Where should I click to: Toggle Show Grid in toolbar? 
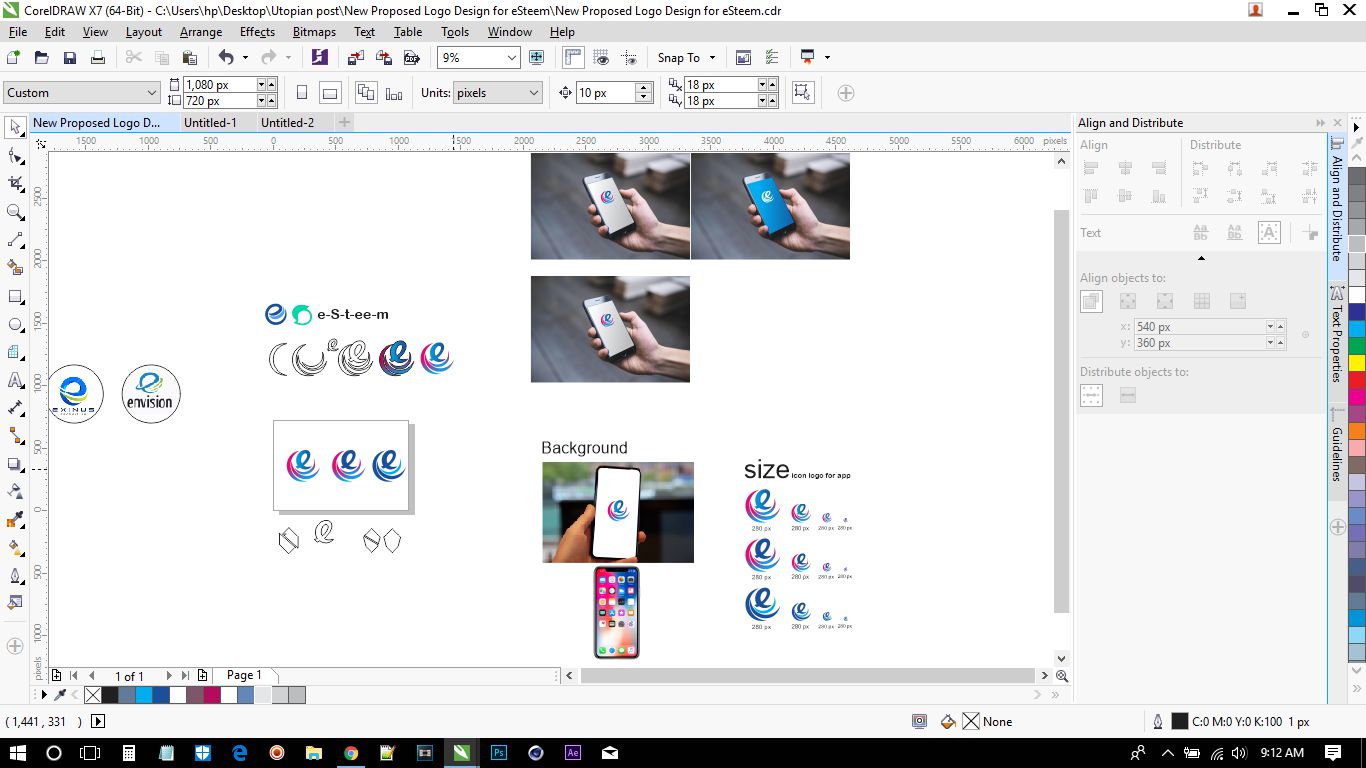(x=601, y=58)
